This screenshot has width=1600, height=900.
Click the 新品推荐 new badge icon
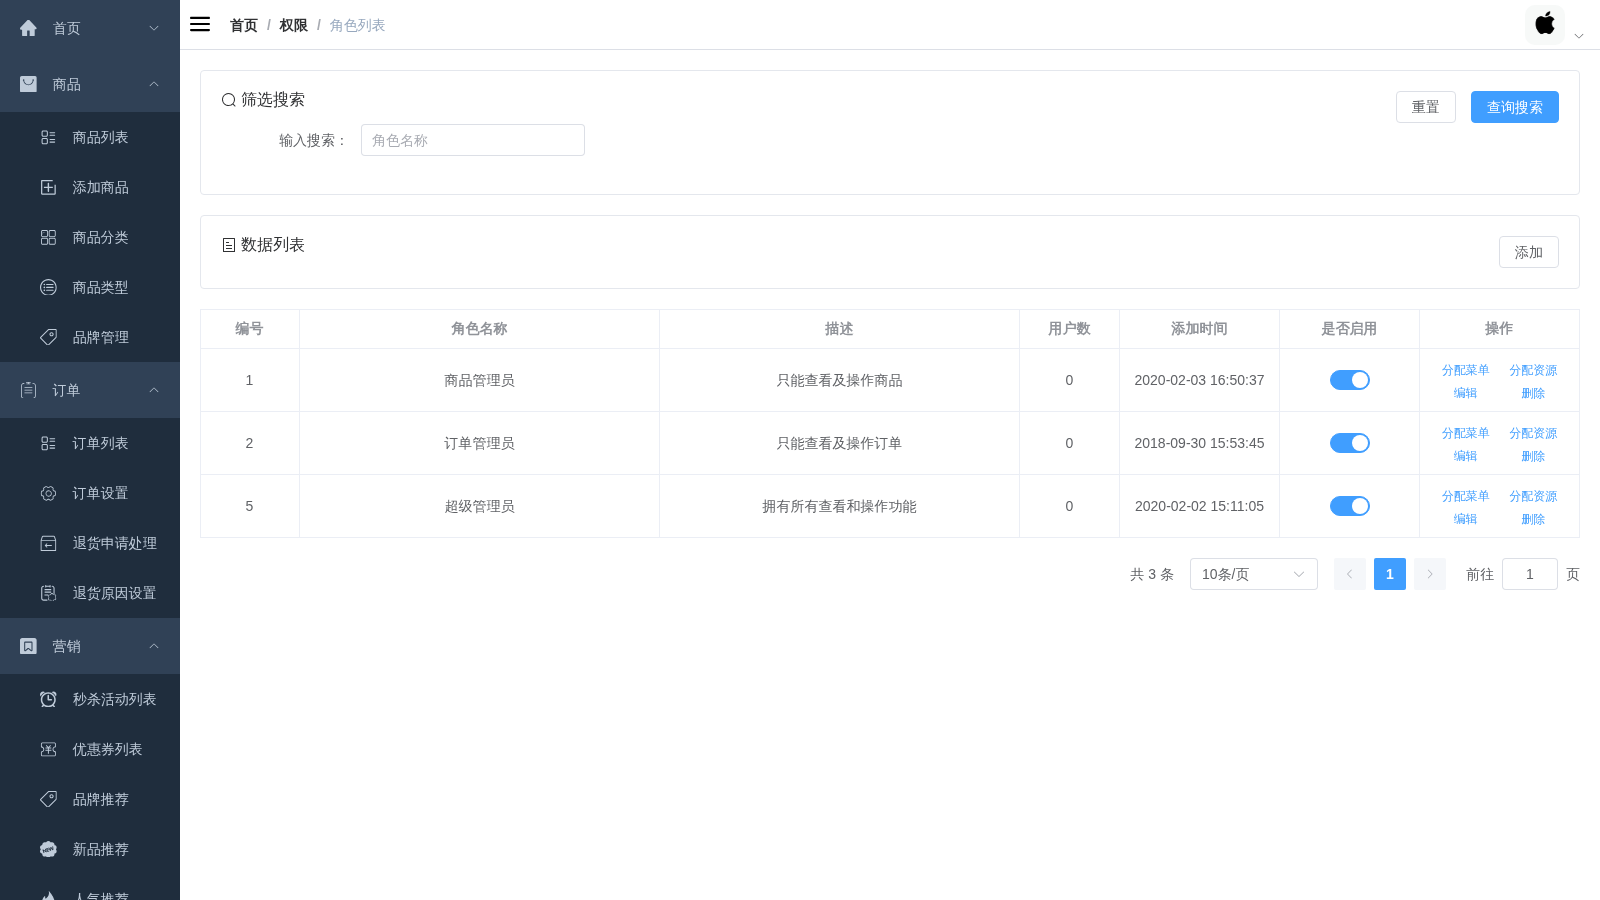[x=48, y=849]
